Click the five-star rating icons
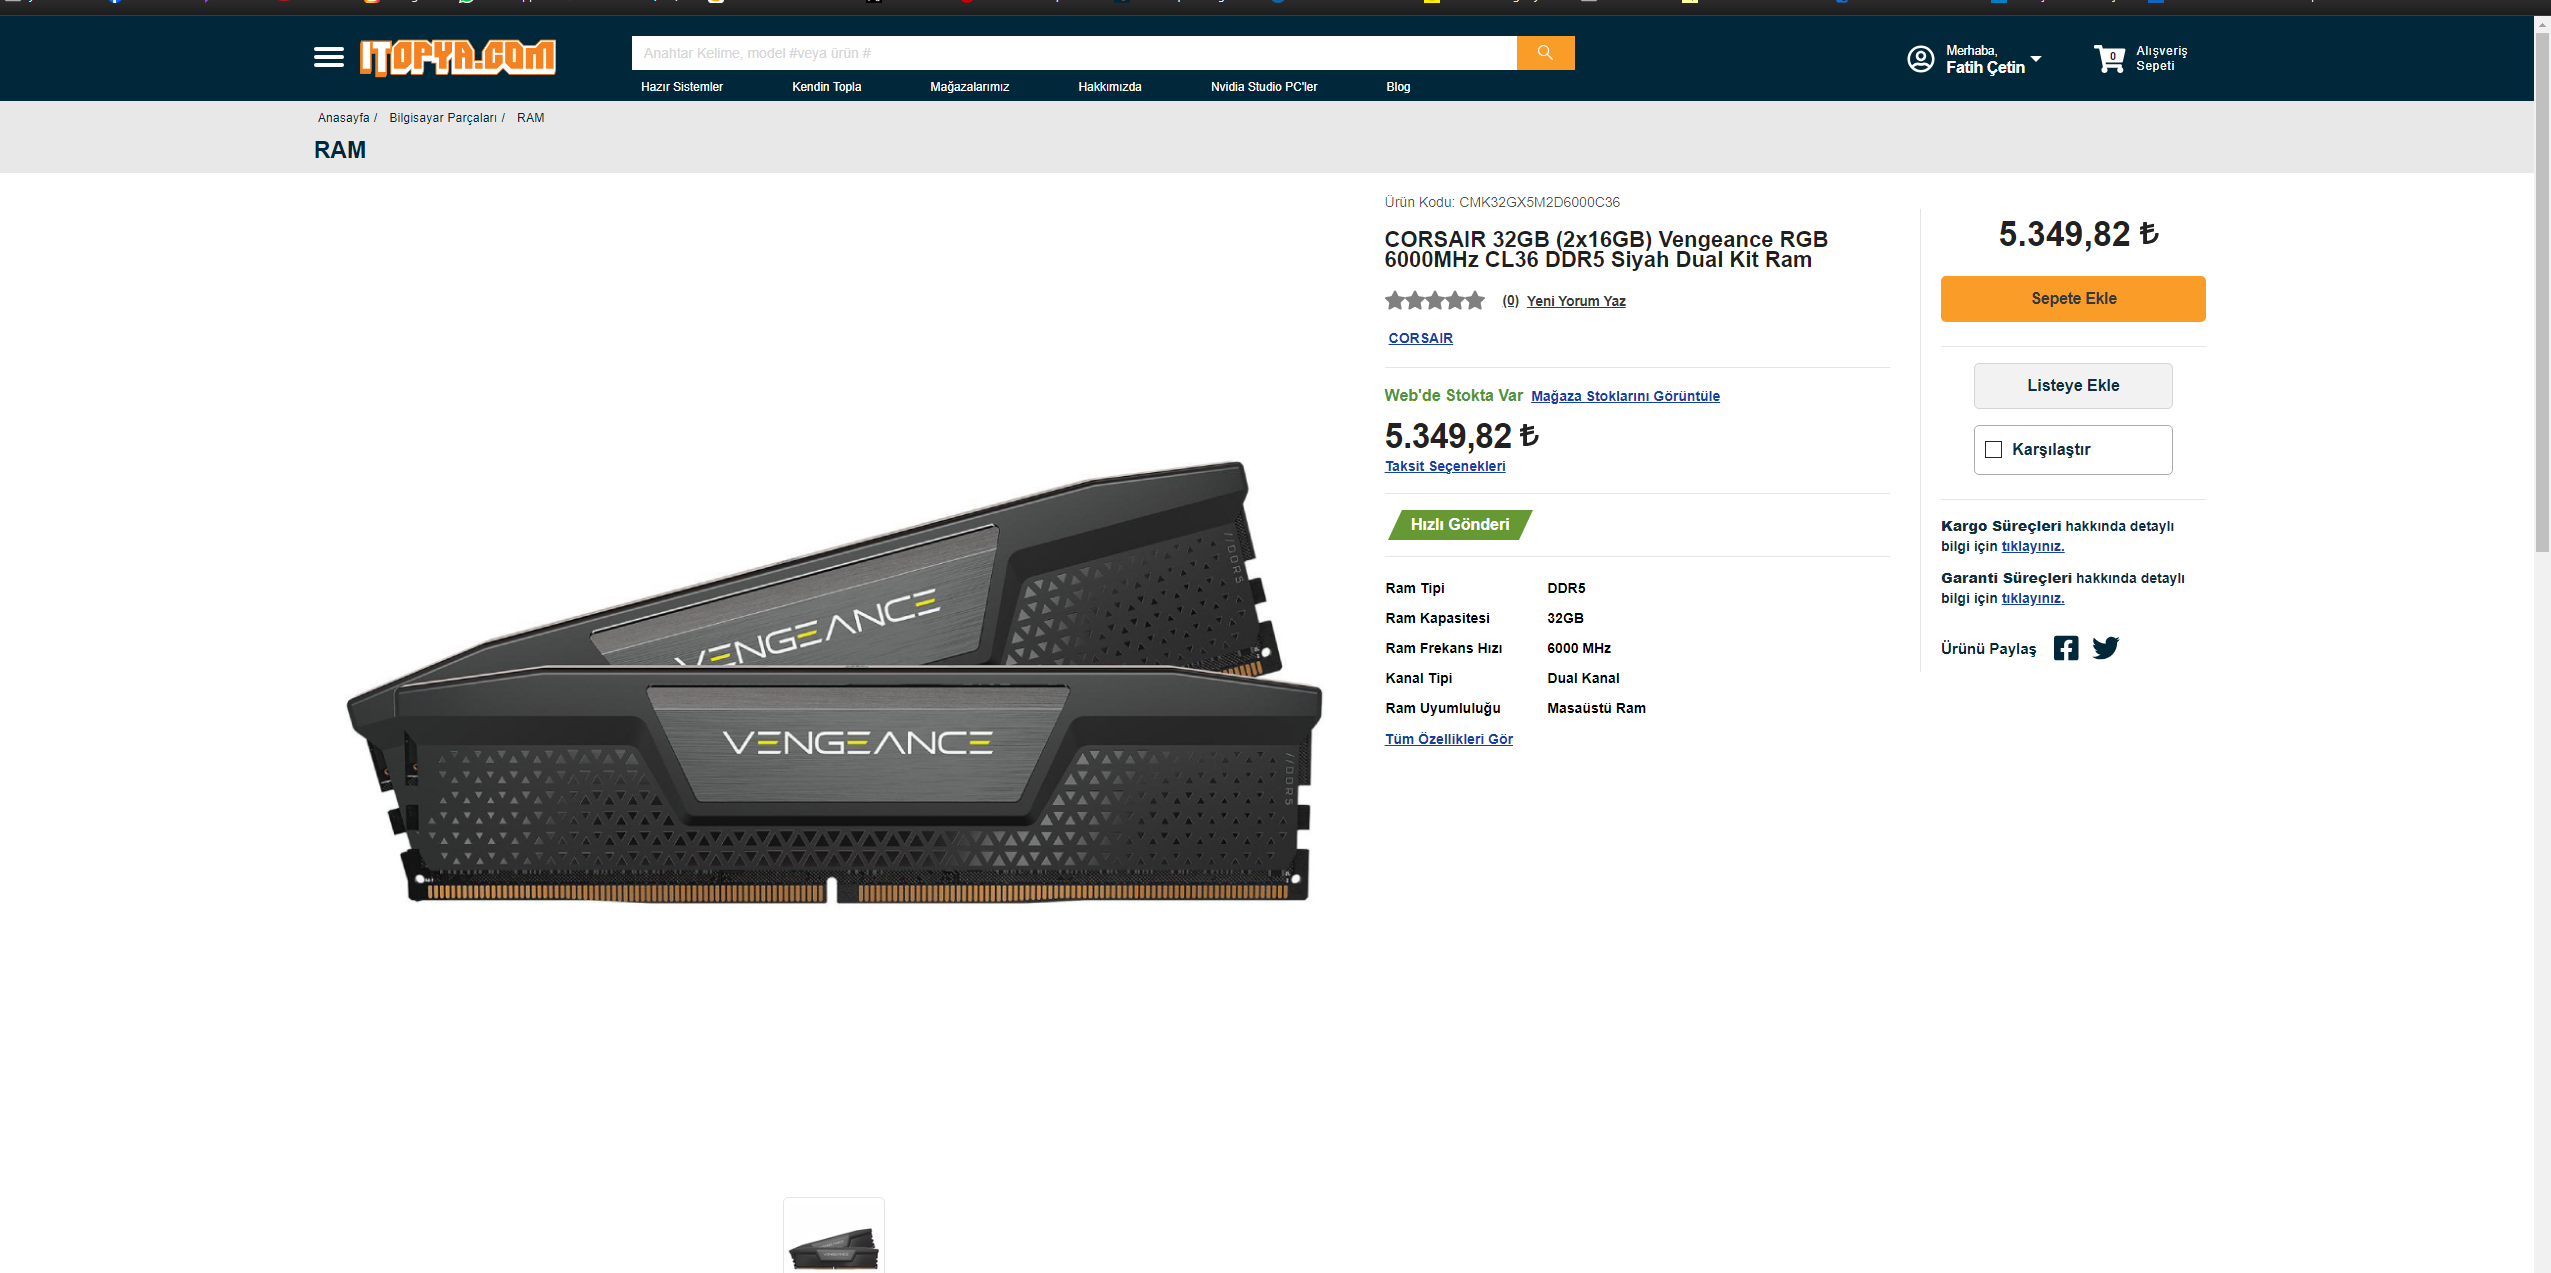This screenshot has height=1273, width=2551. [1434, 300]
